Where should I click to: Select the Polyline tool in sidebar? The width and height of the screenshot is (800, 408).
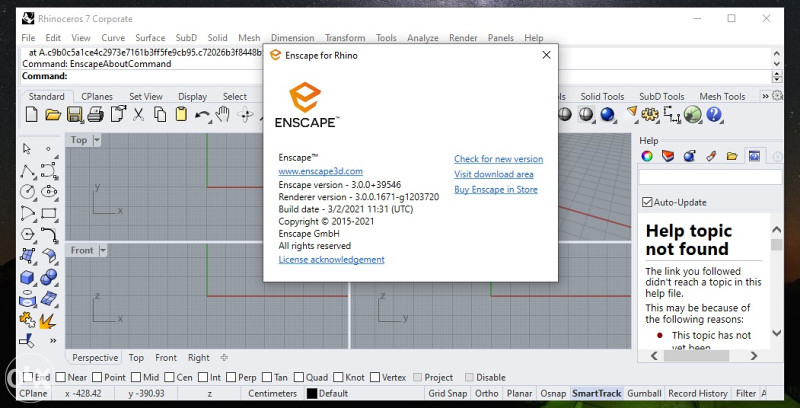tap(28, 170)
